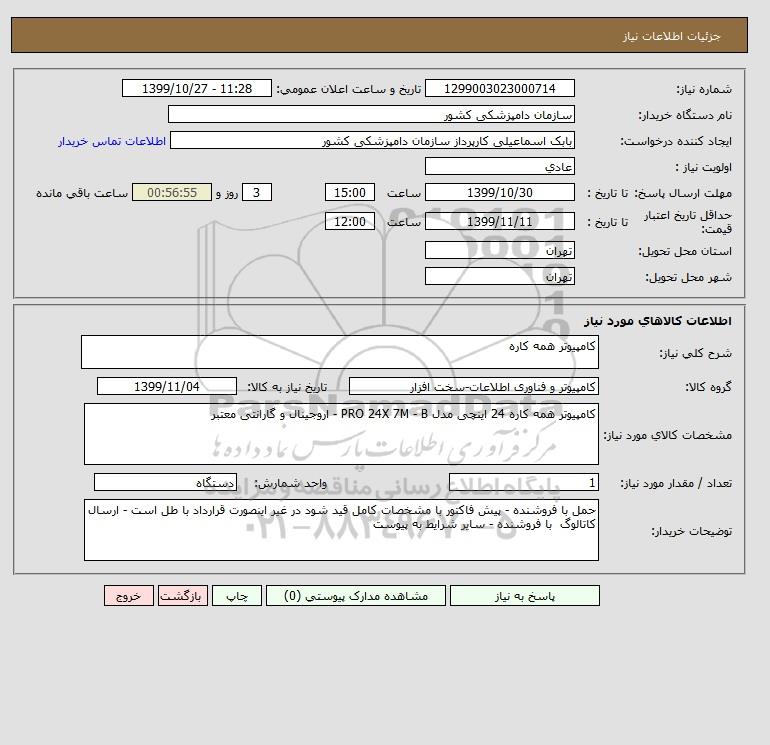Click the 'شرح کلی نیاز:' label
Image resolution: width=770 pixels, height=745 pixels.
click(x=695, y=353)
